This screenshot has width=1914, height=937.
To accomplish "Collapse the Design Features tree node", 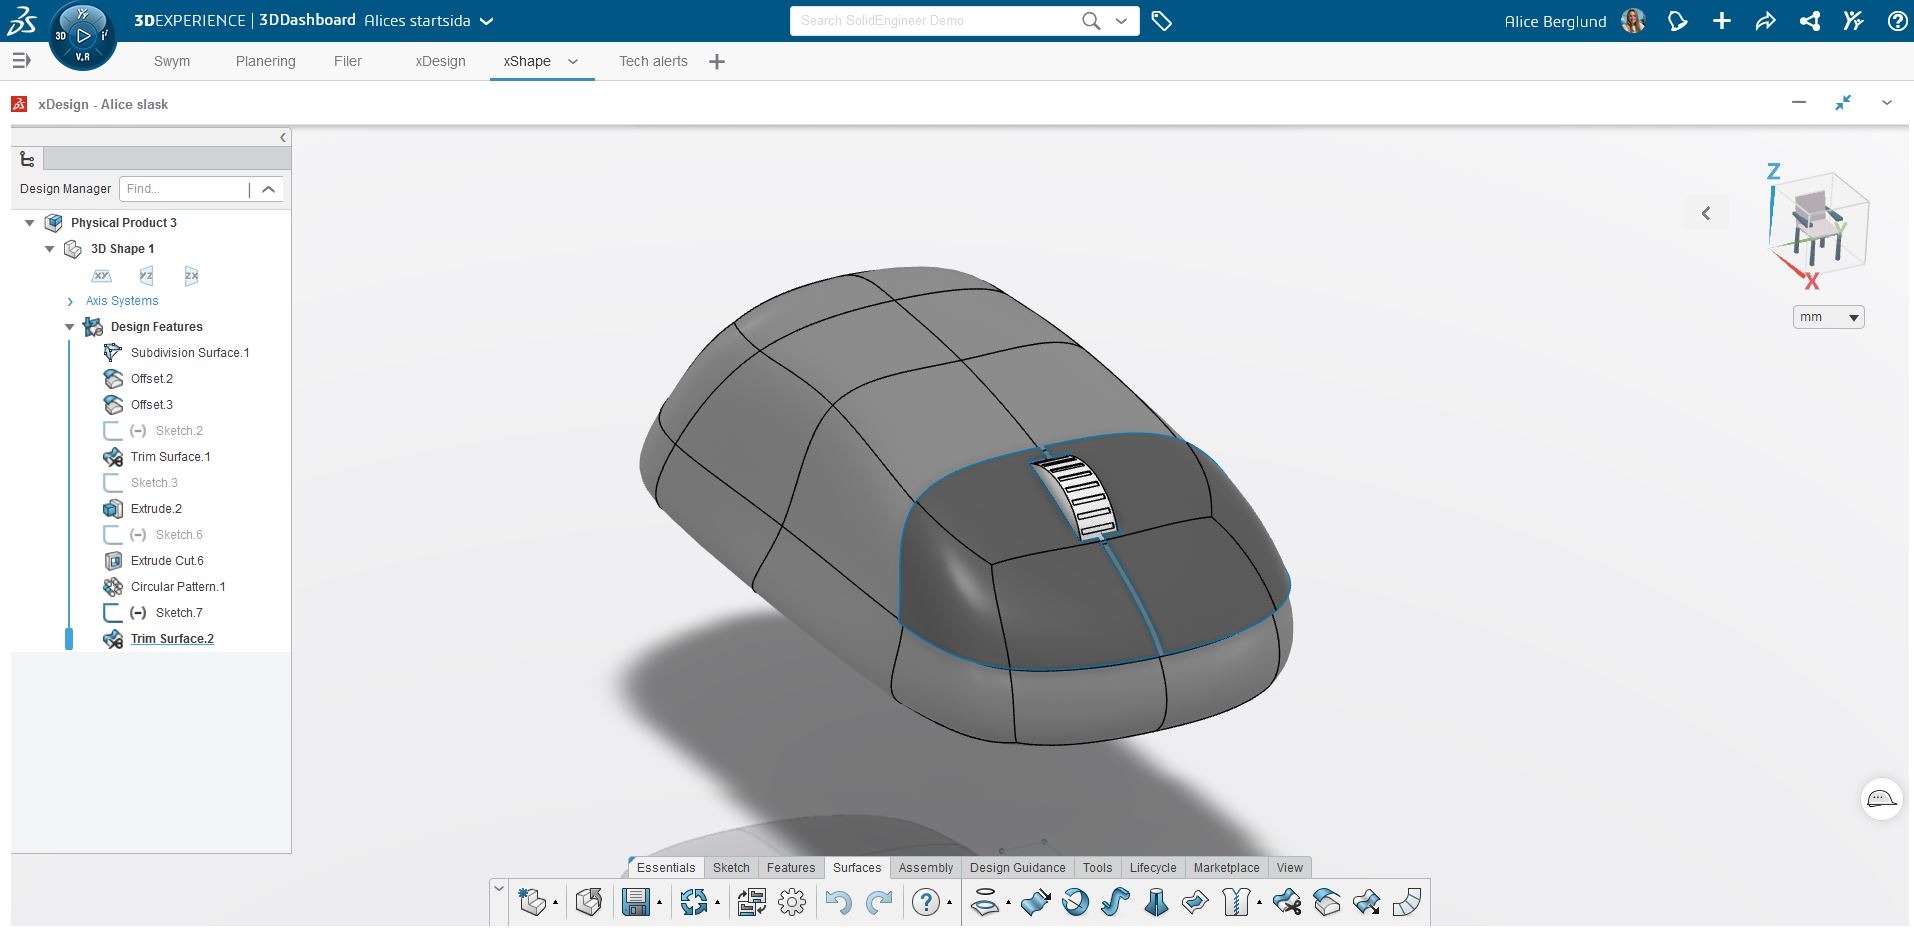I will point(70,327).
